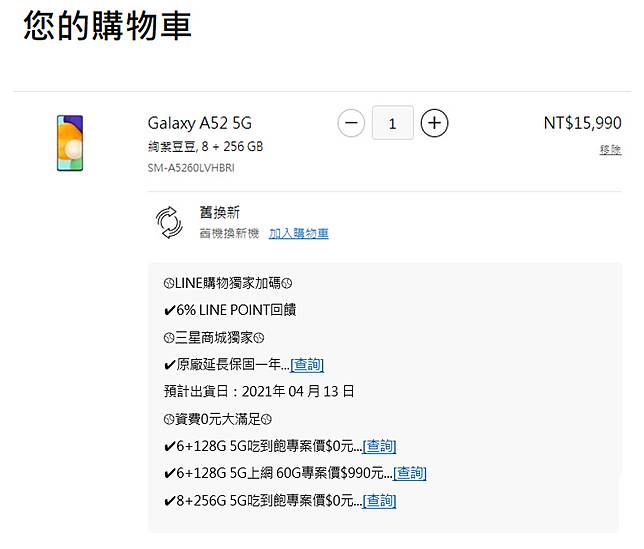Click the Galaxy A52 5G product name

[x=200, y=123]
